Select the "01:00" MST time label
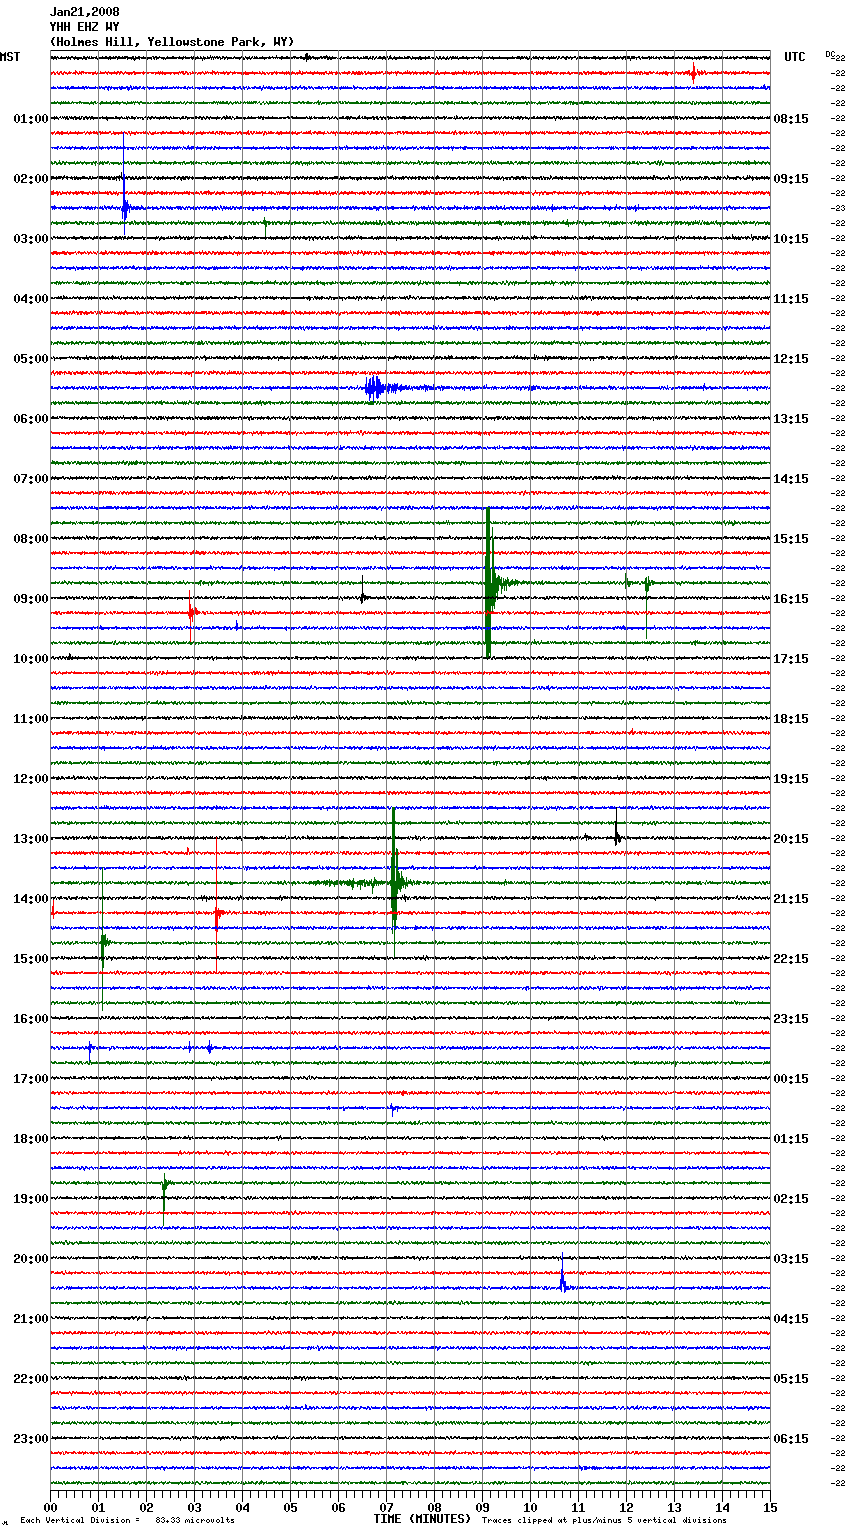Image resolution: width=850 pixels, height=1534 pixels. click(31, 119)
